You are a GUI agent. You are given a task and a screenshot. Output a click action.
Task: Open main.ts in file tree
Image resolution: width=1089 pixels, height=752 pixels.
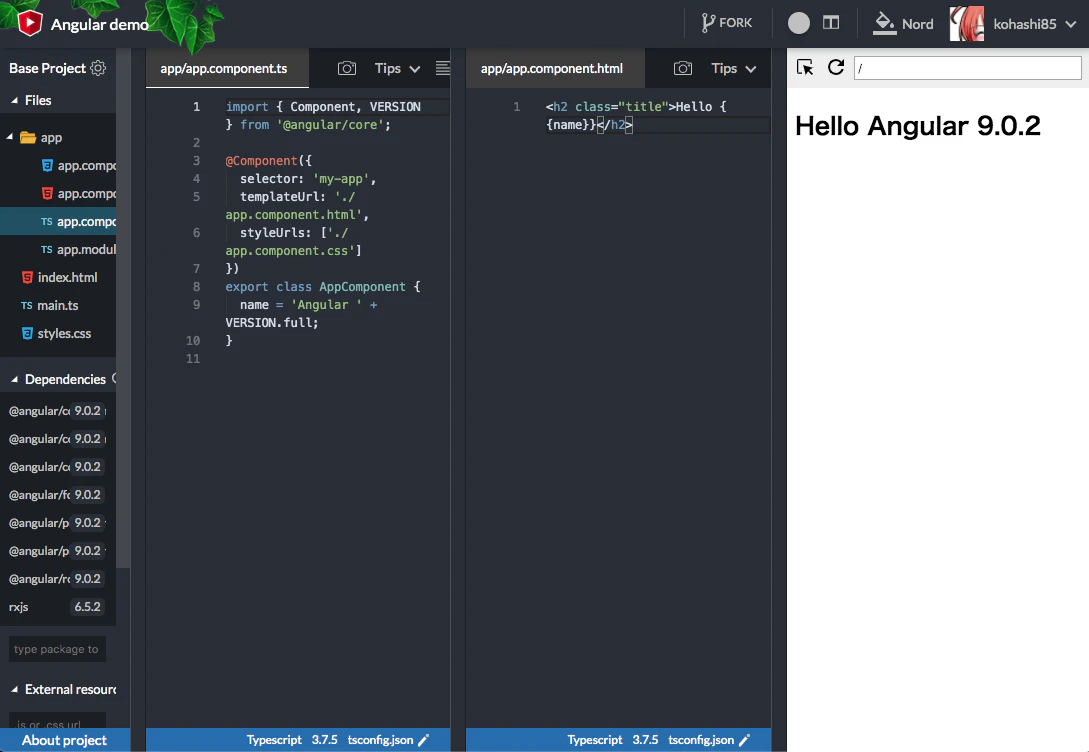pyautogui.click(x=49, y=306)
